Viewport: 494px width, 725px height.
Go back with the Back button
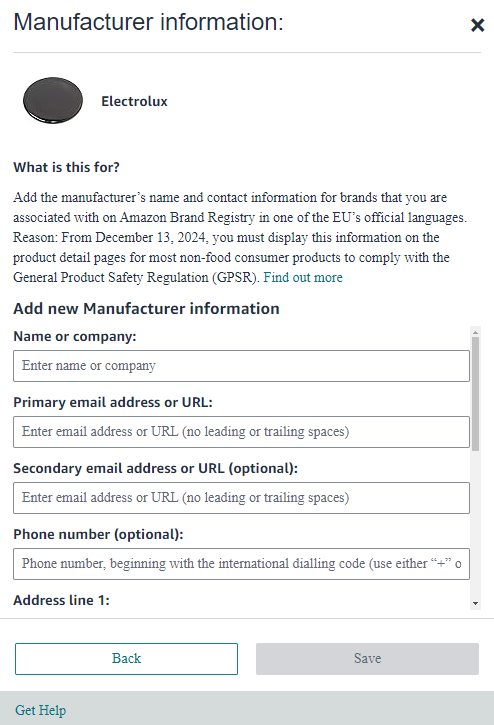pos(126,658)
